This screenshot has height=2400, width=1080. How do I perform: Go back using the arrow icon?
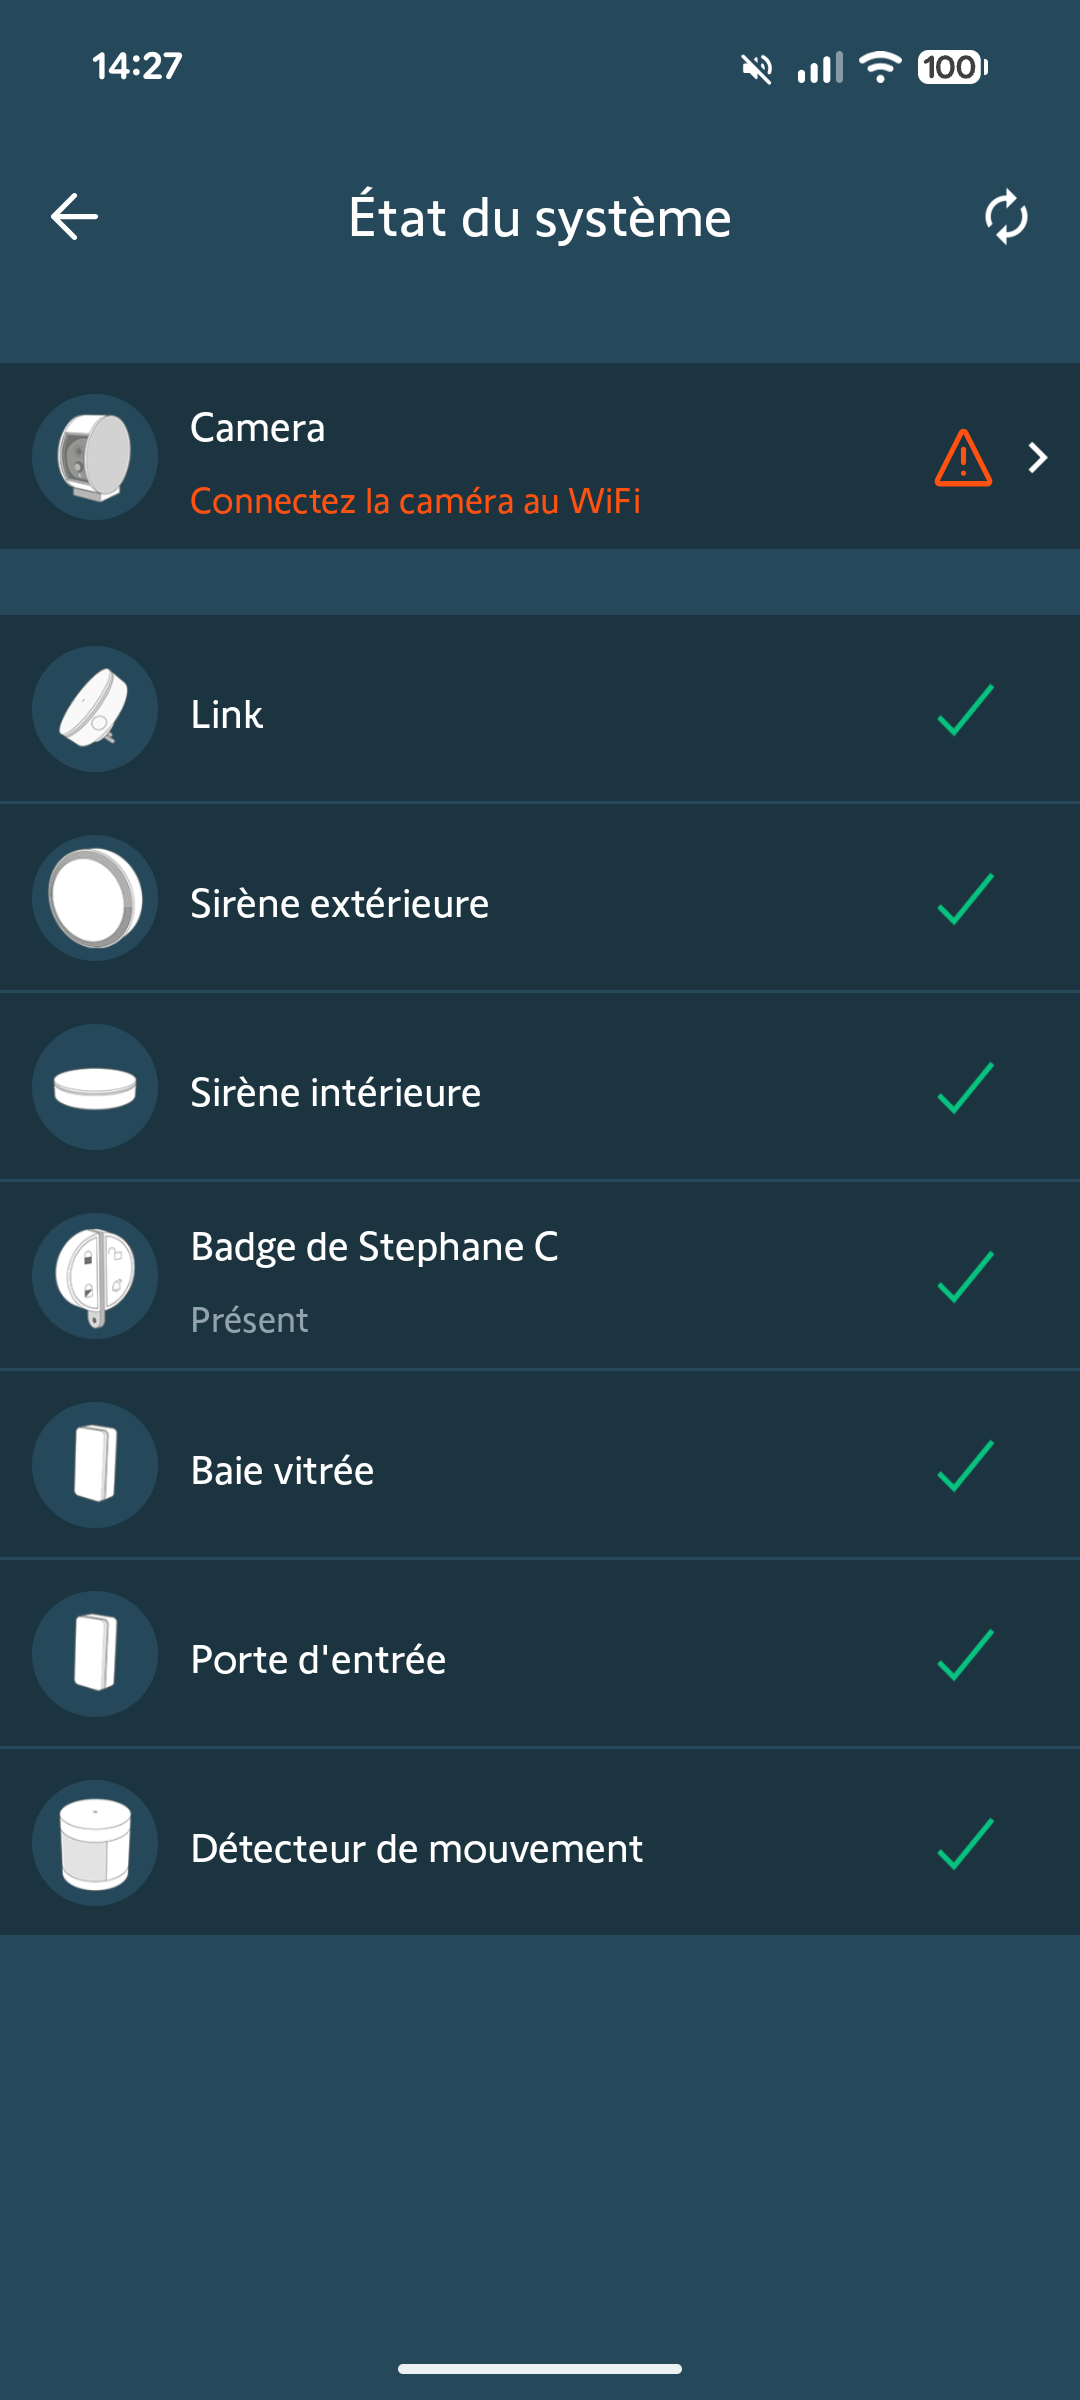point(74,217)
